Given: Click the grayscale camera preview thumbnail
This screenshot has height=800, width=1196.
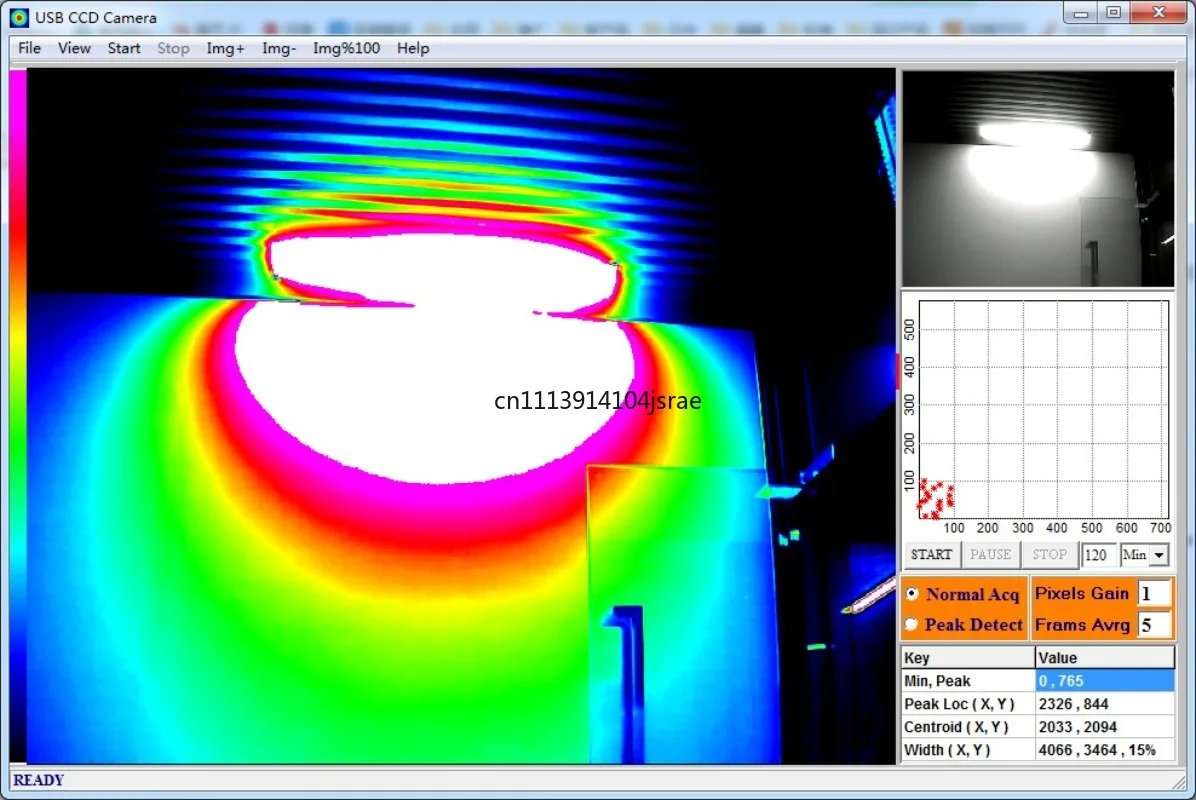Looking at the screenshot, I should pyautogui.click(x=1038, y=178).
